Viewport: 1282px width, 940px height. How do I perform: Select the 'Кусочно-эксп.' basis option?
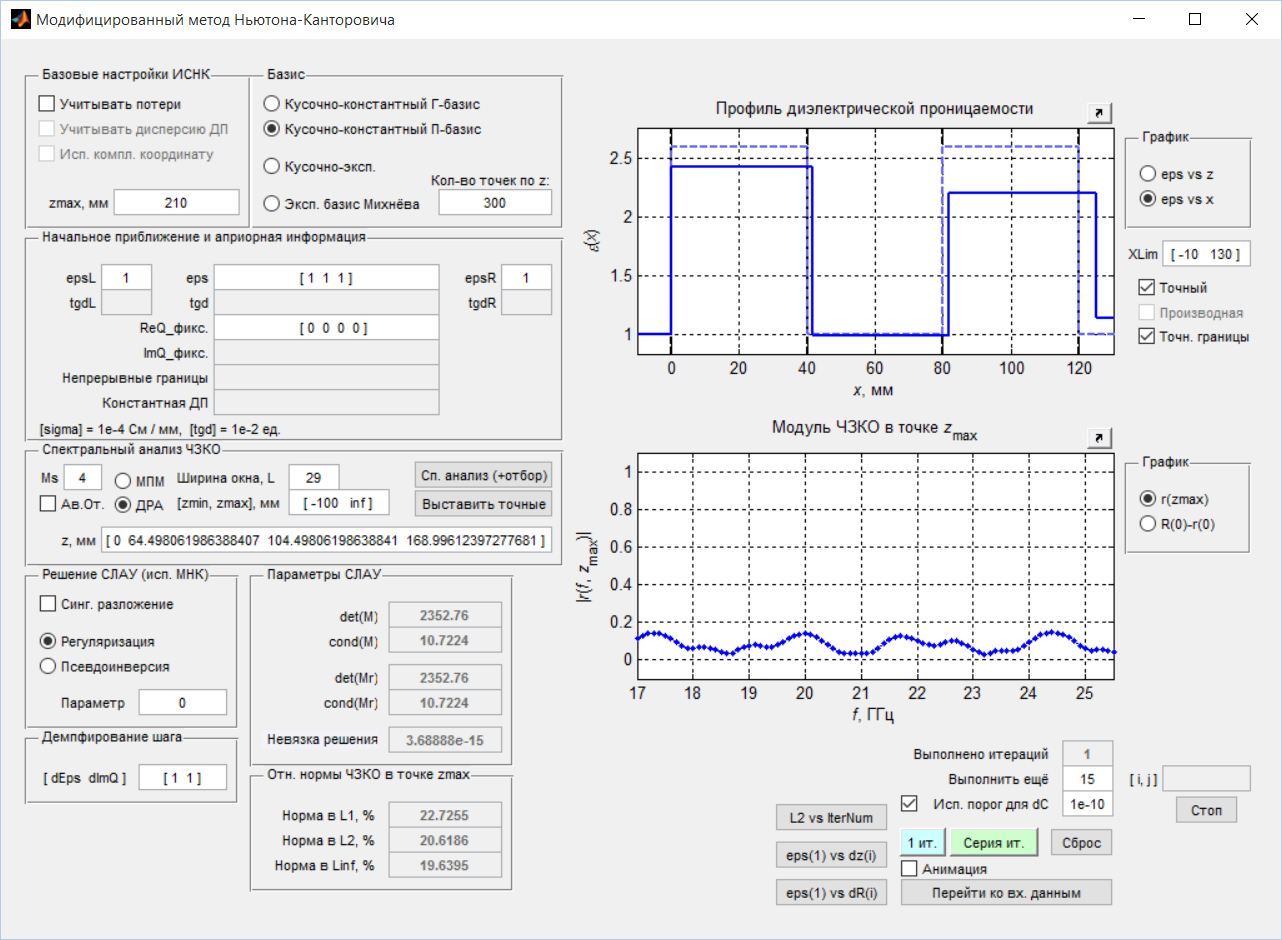tap(271, 166)
